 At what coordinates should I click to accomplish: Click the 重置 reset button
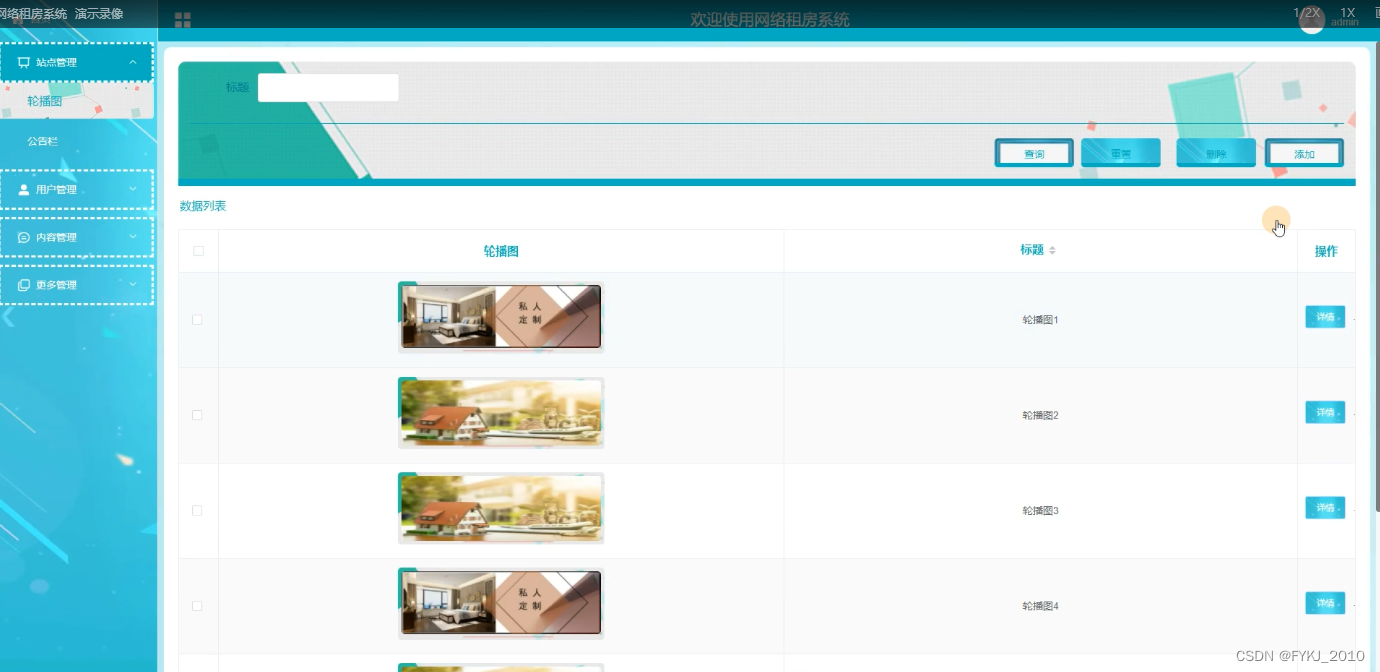(x=1121, y=153)
